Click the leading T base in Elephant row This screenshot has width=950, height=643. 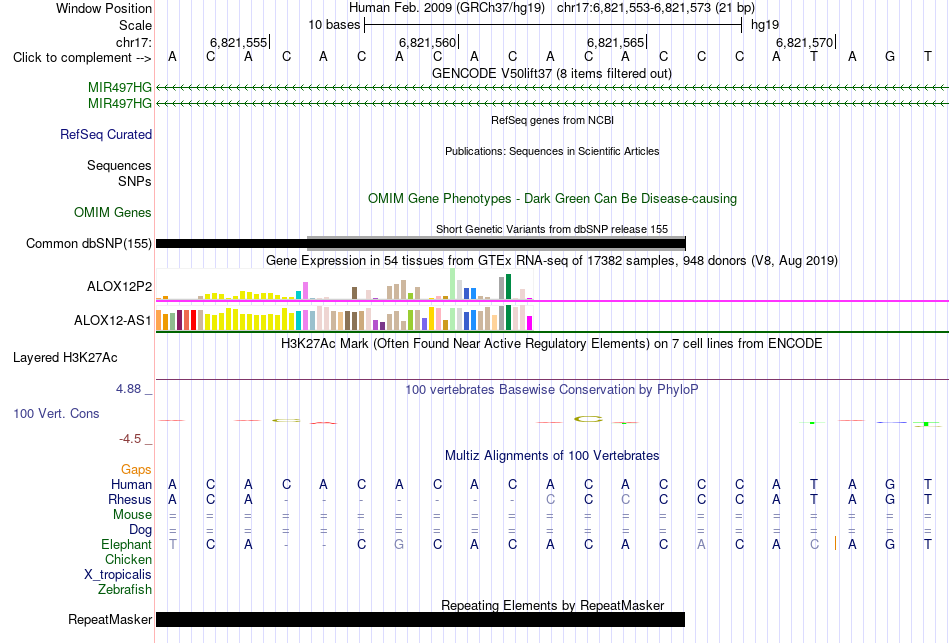(x=173, y=544)
